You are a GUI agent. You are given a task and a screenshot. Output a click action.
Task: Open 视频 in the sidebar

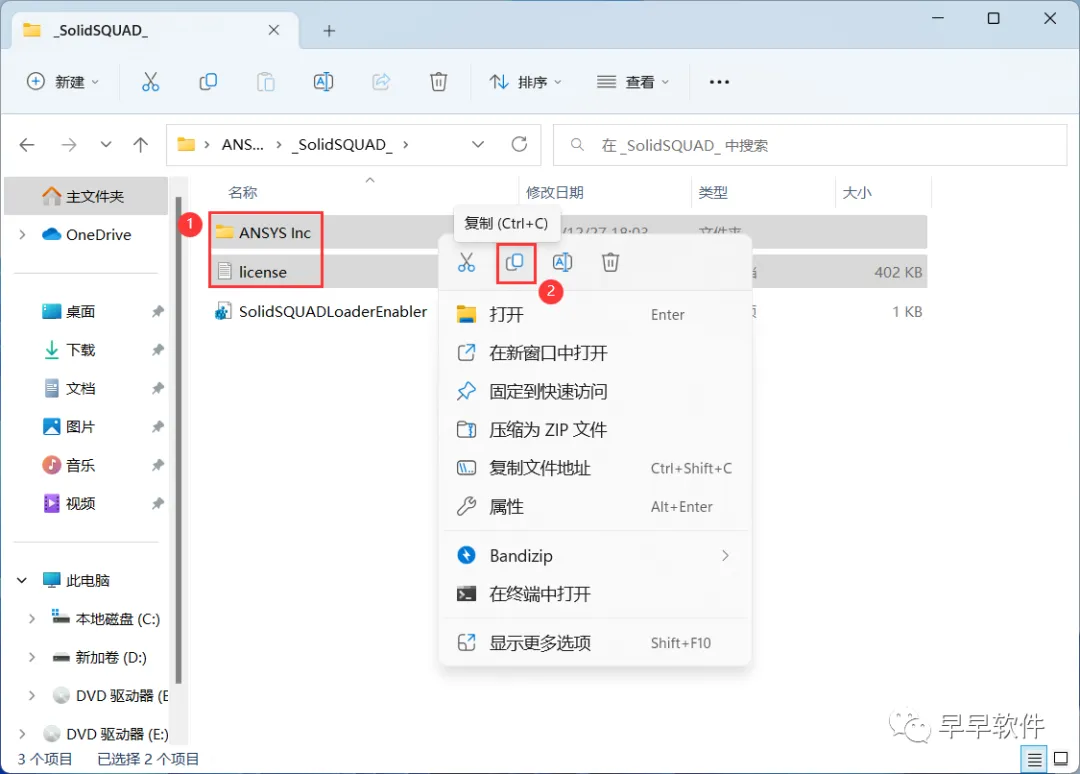point(80,504)
